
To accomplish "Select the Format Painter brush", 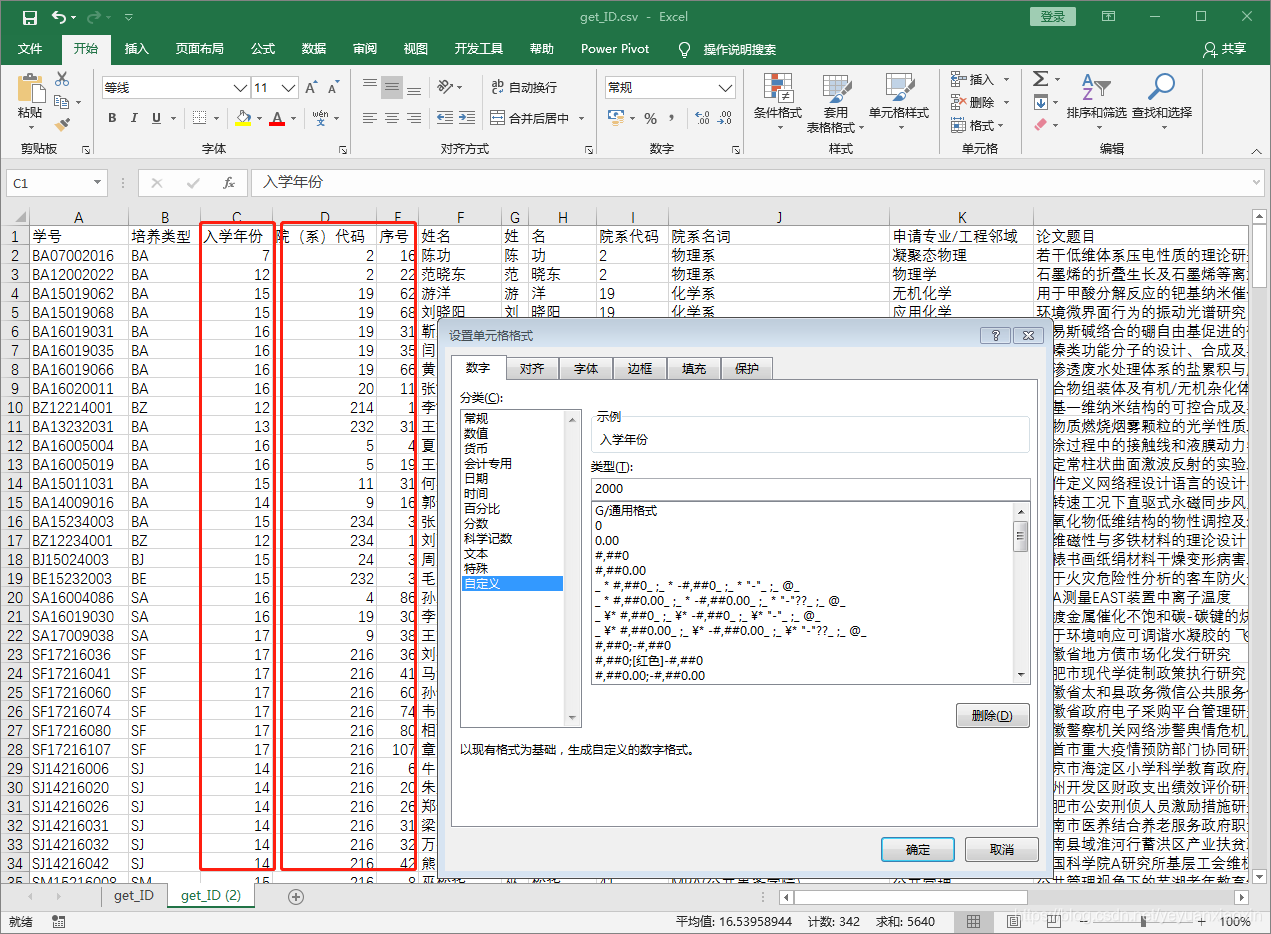I will tap(62, 125).
